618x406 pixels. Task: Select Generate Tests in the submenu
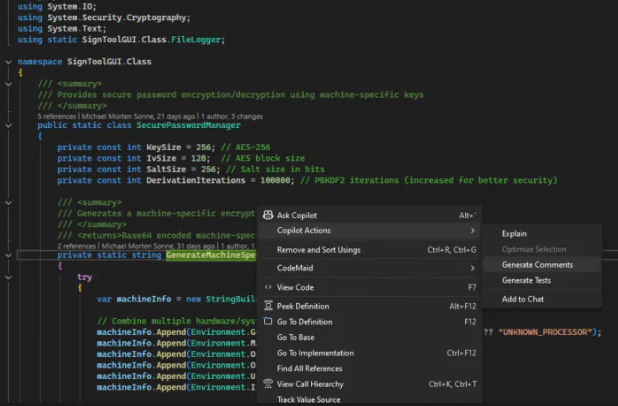point(524,280)
